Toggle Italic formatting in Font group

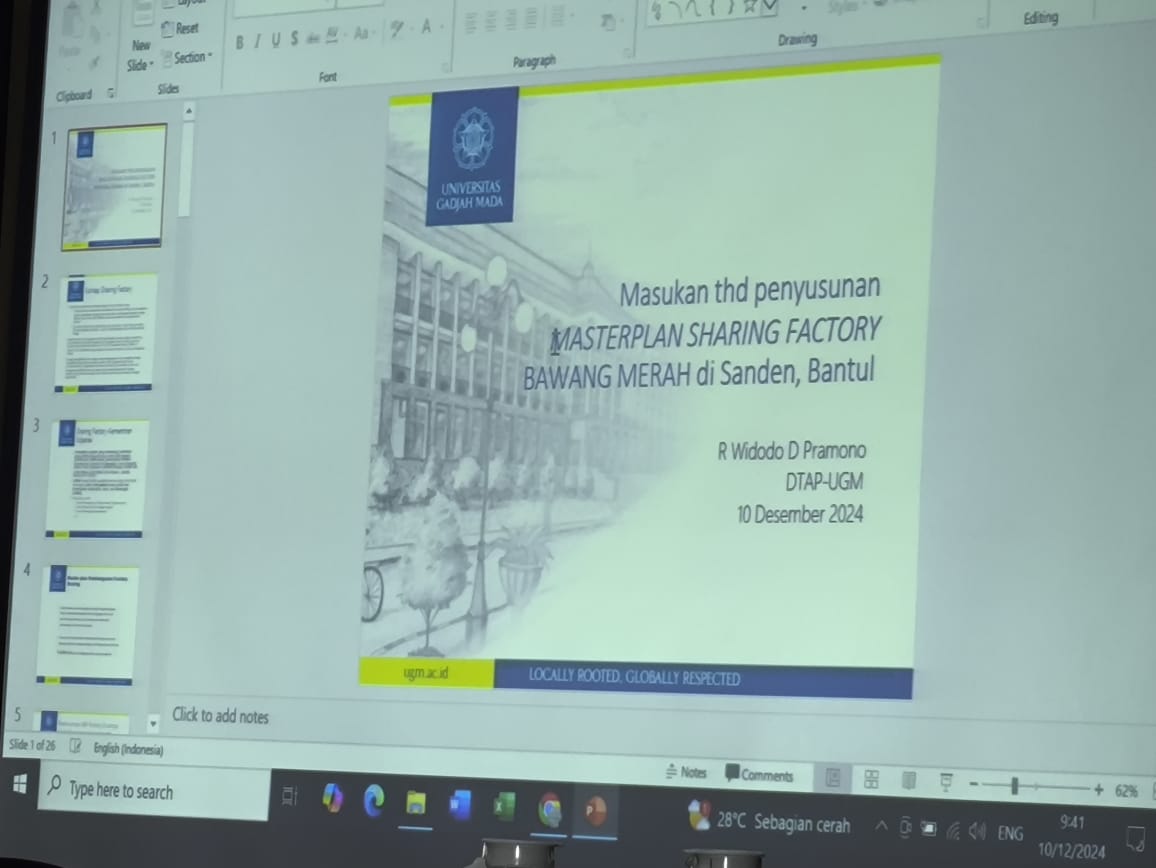tap(257, 42)
